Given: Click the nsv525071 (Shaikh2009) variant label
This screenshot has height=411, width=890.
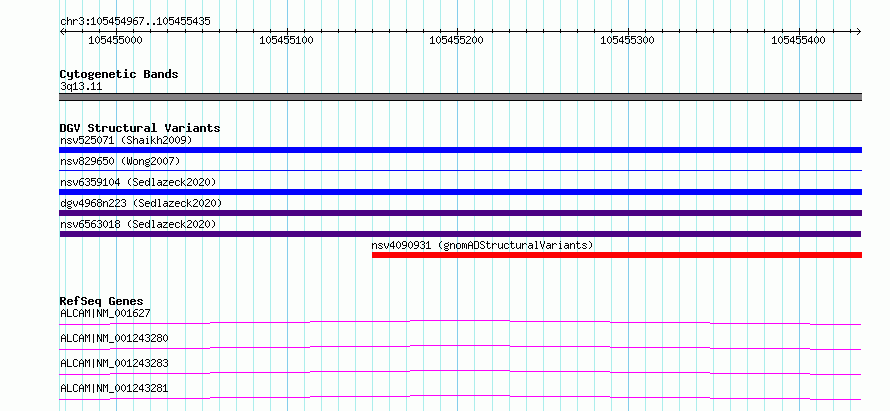Looking at the screenshot, I should 126,140.
